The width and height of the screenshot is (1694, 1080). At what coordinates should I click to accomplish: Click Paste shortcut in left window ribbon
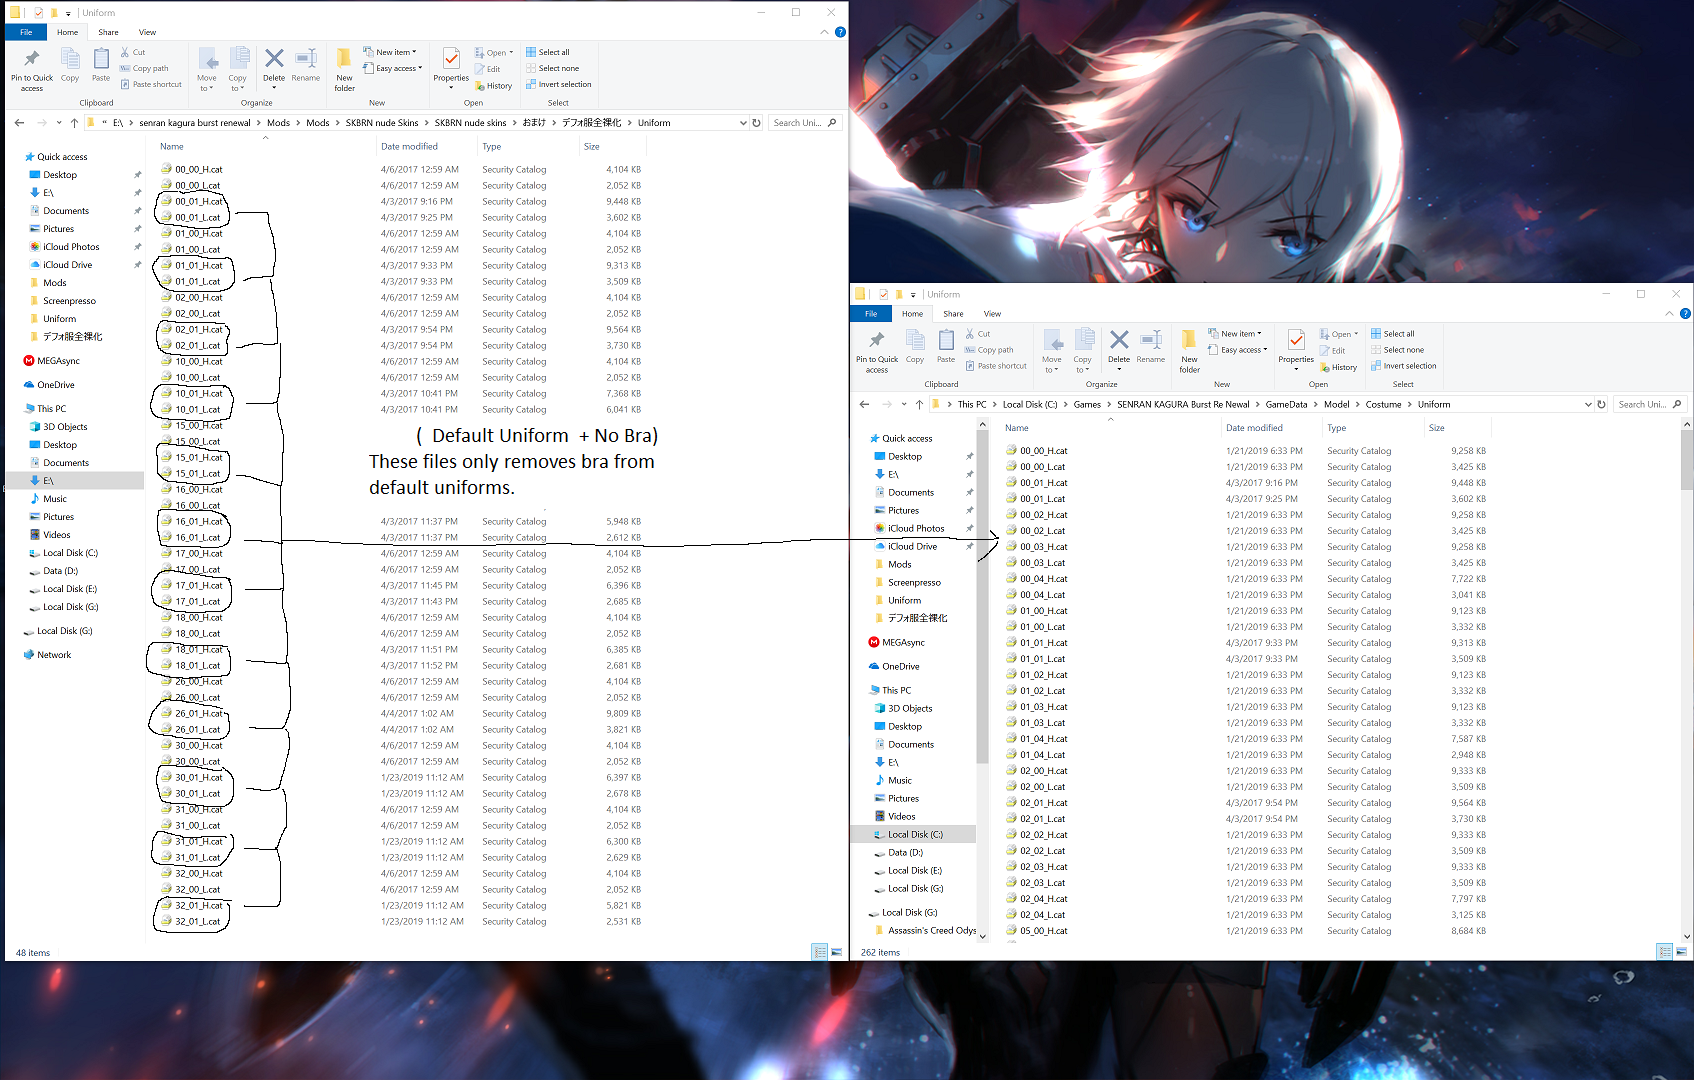[151, 84]
